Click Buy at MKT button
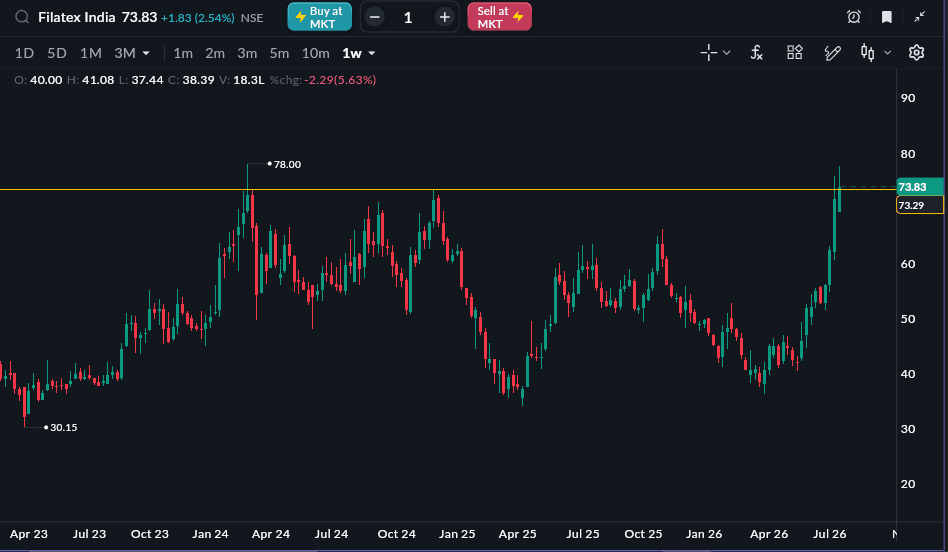Image resolution: width=948 pixels, height=552 pixels. [x=319, y=17]
